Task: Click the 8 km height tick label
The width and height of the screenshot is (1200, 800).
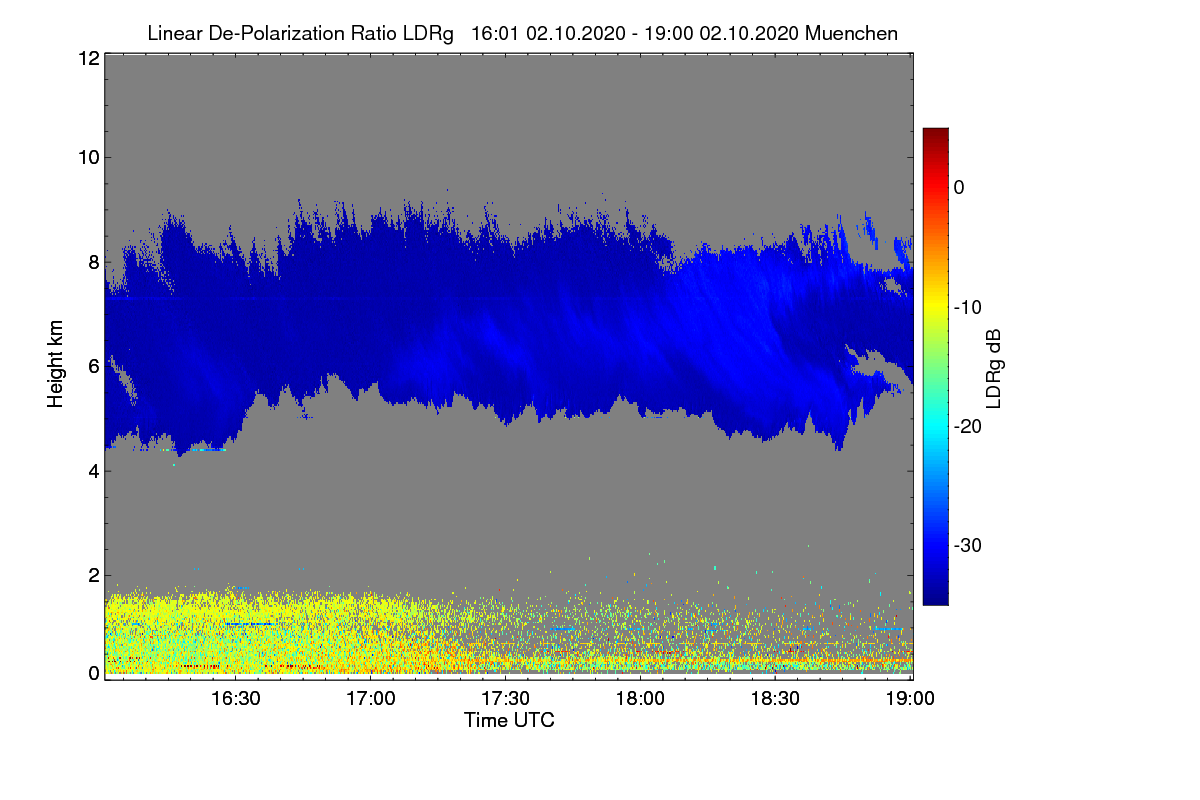Action: [x=92, y=262]
